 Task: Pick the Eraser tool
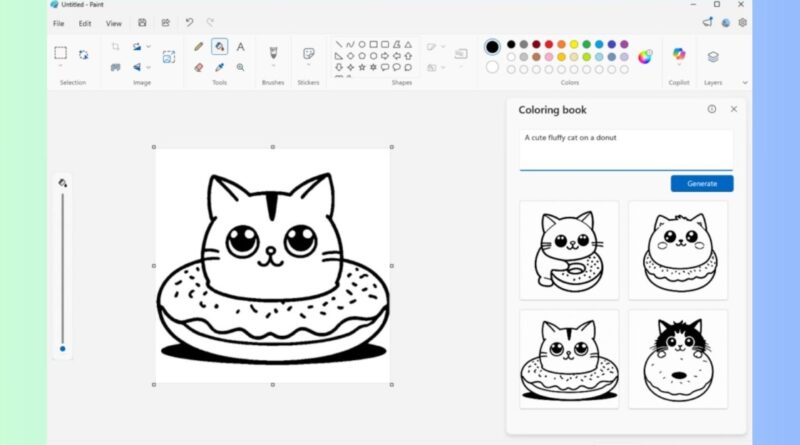[198, 67]
